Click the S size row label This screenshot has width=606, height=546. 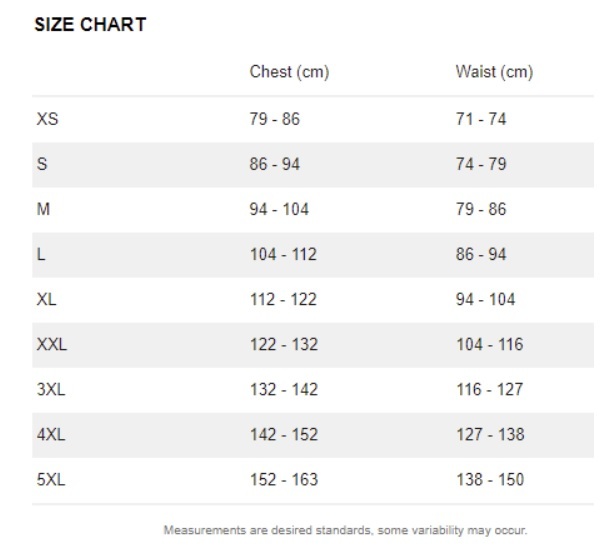42,164
